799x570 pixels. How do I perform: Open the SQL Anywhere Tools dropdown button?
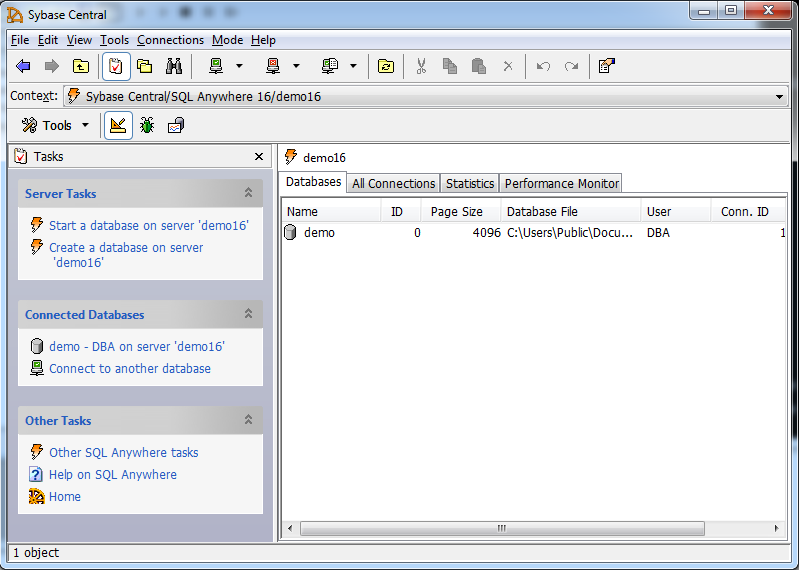pos(55,125)
